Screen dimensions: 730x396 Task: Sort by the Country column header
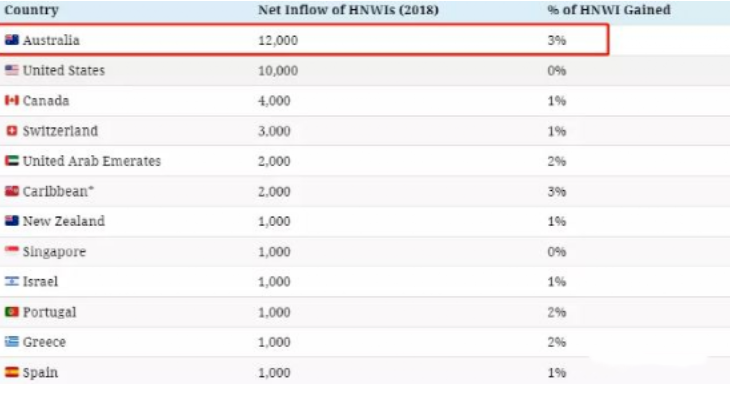[x=32, y=10]
